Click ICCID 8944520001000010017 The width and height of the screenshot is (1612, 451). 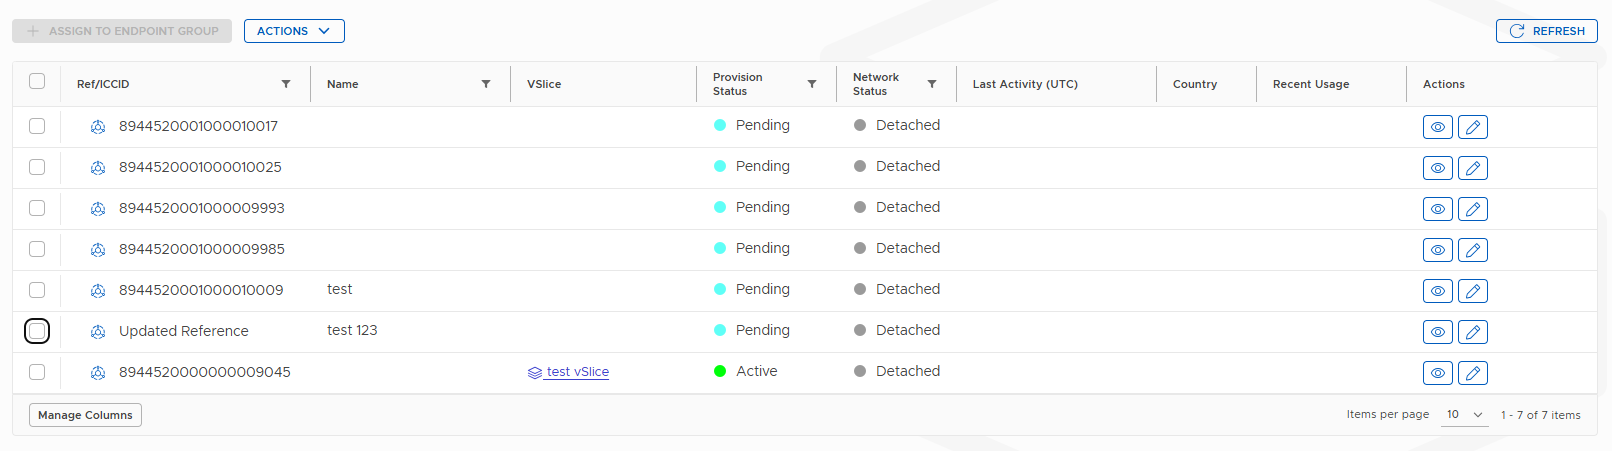tap(199, 126)
